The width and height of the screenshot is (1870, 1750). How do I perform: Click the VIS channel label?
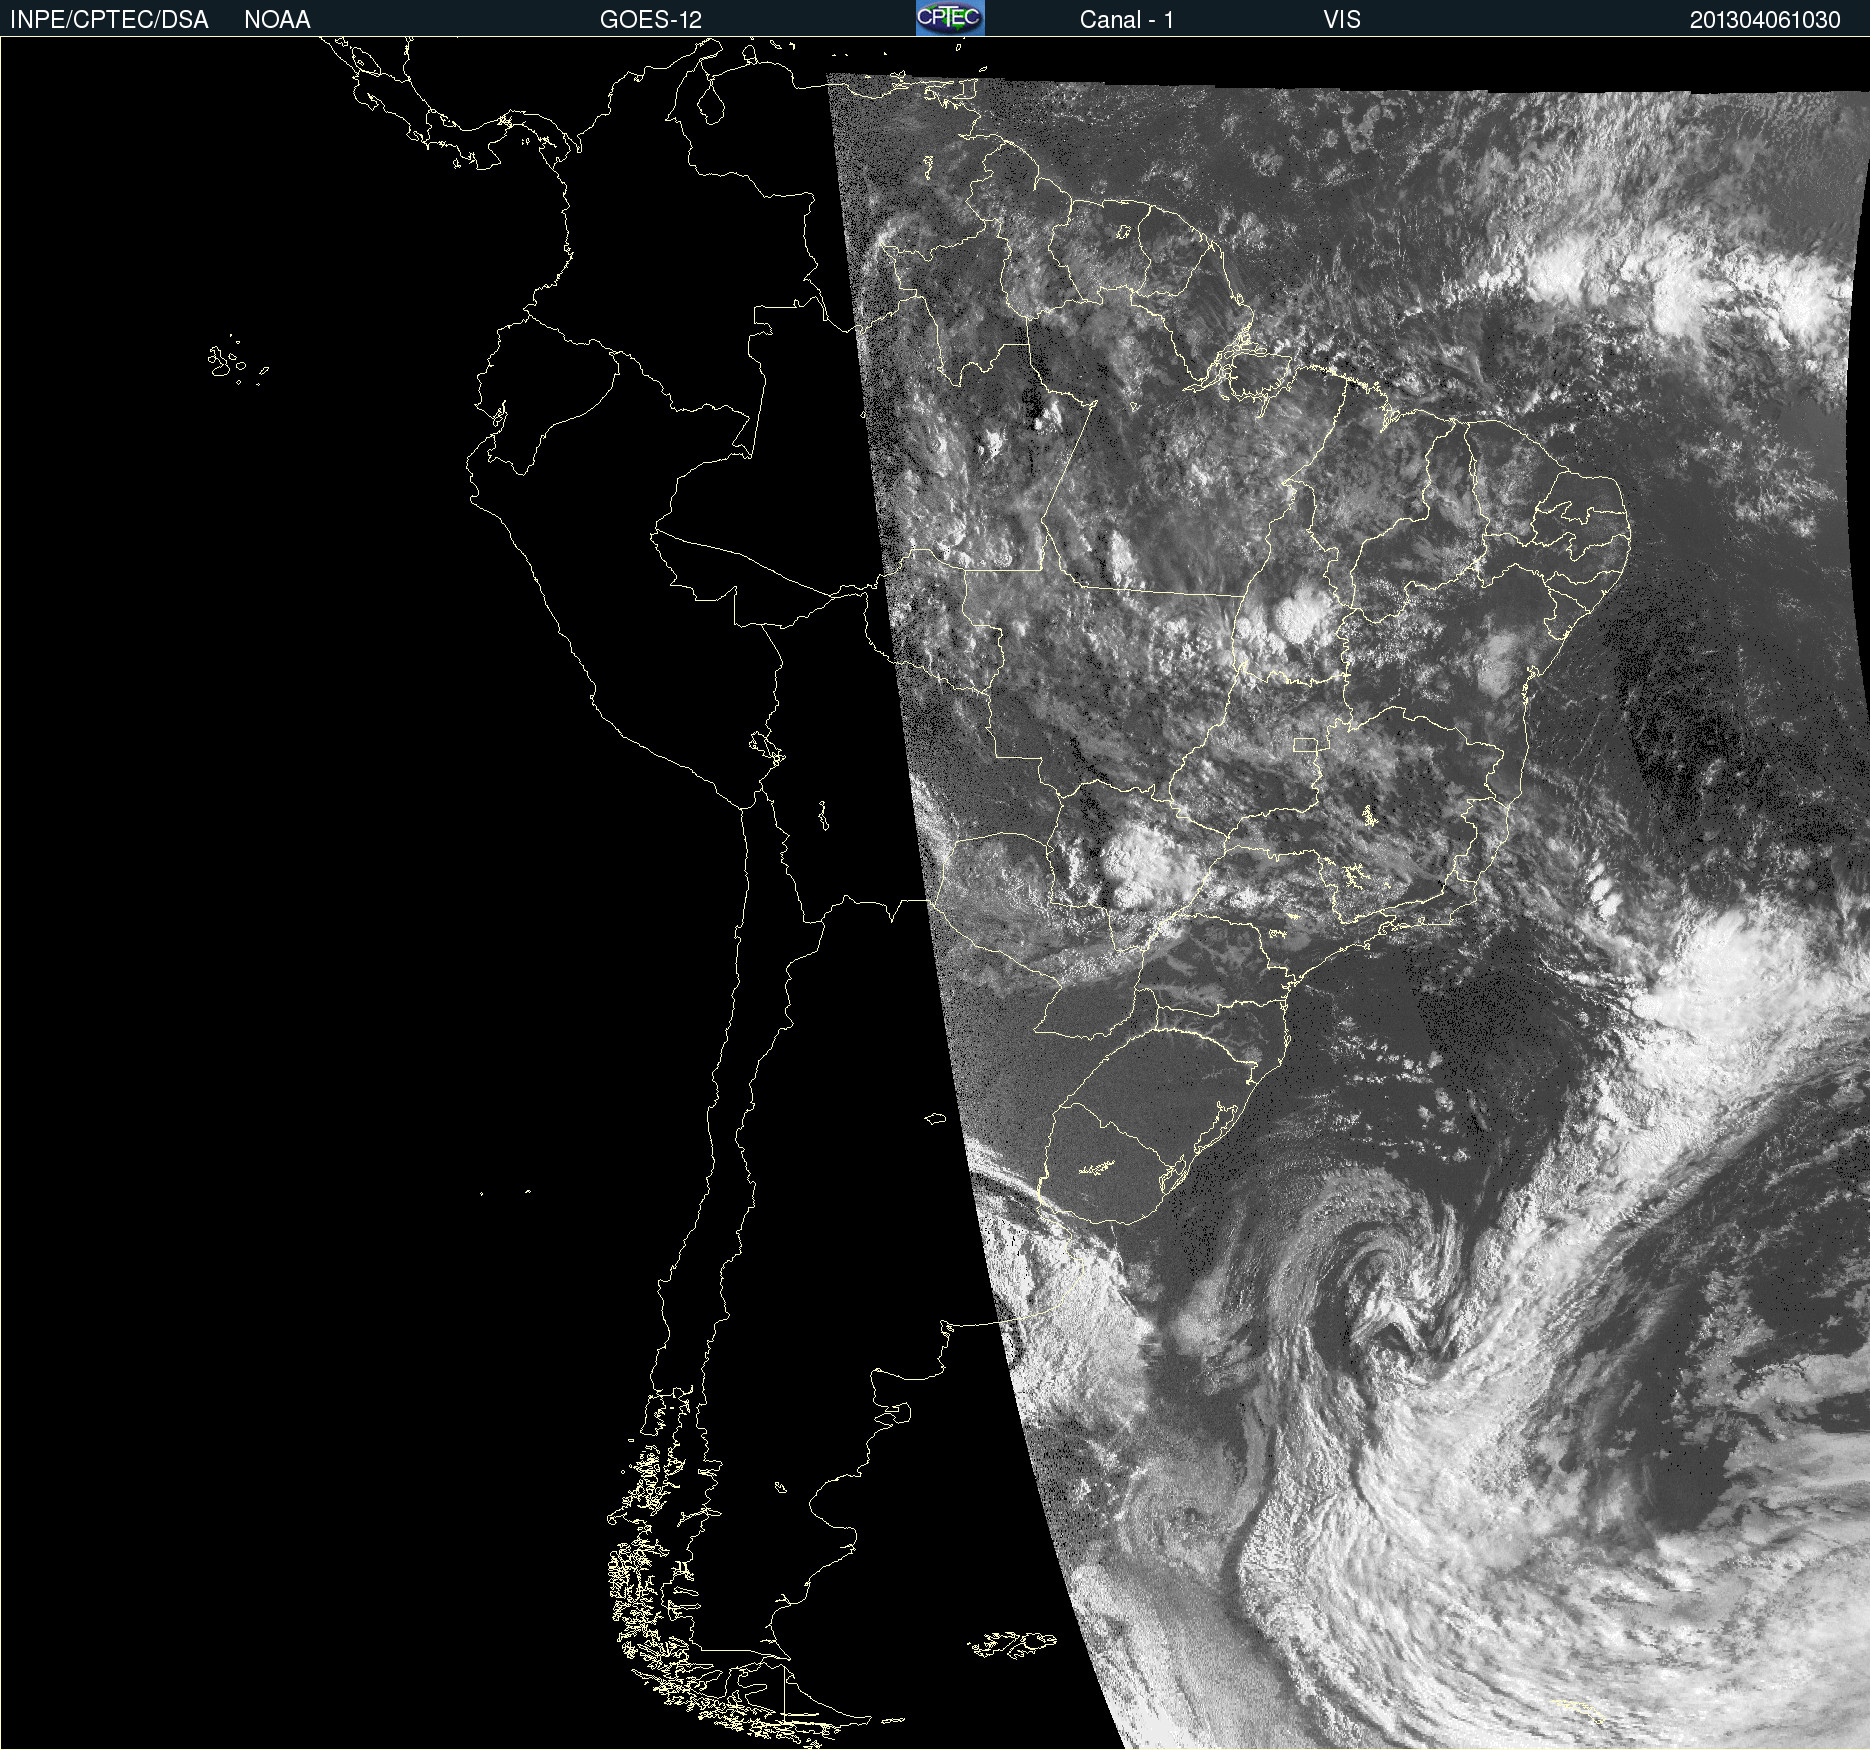tap(1342, 20)
